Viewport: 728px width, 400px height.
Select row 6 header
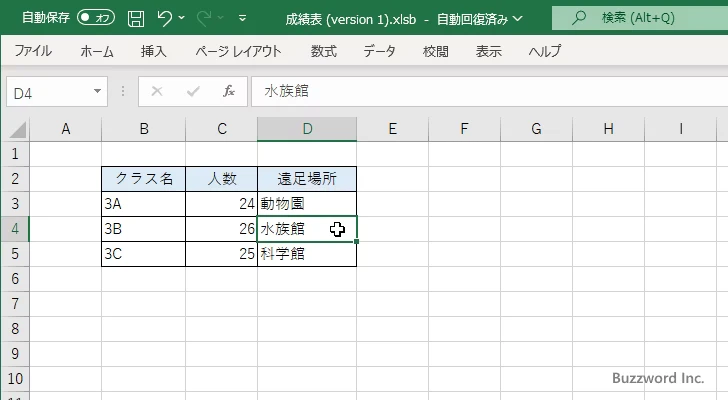pos(15,279)
